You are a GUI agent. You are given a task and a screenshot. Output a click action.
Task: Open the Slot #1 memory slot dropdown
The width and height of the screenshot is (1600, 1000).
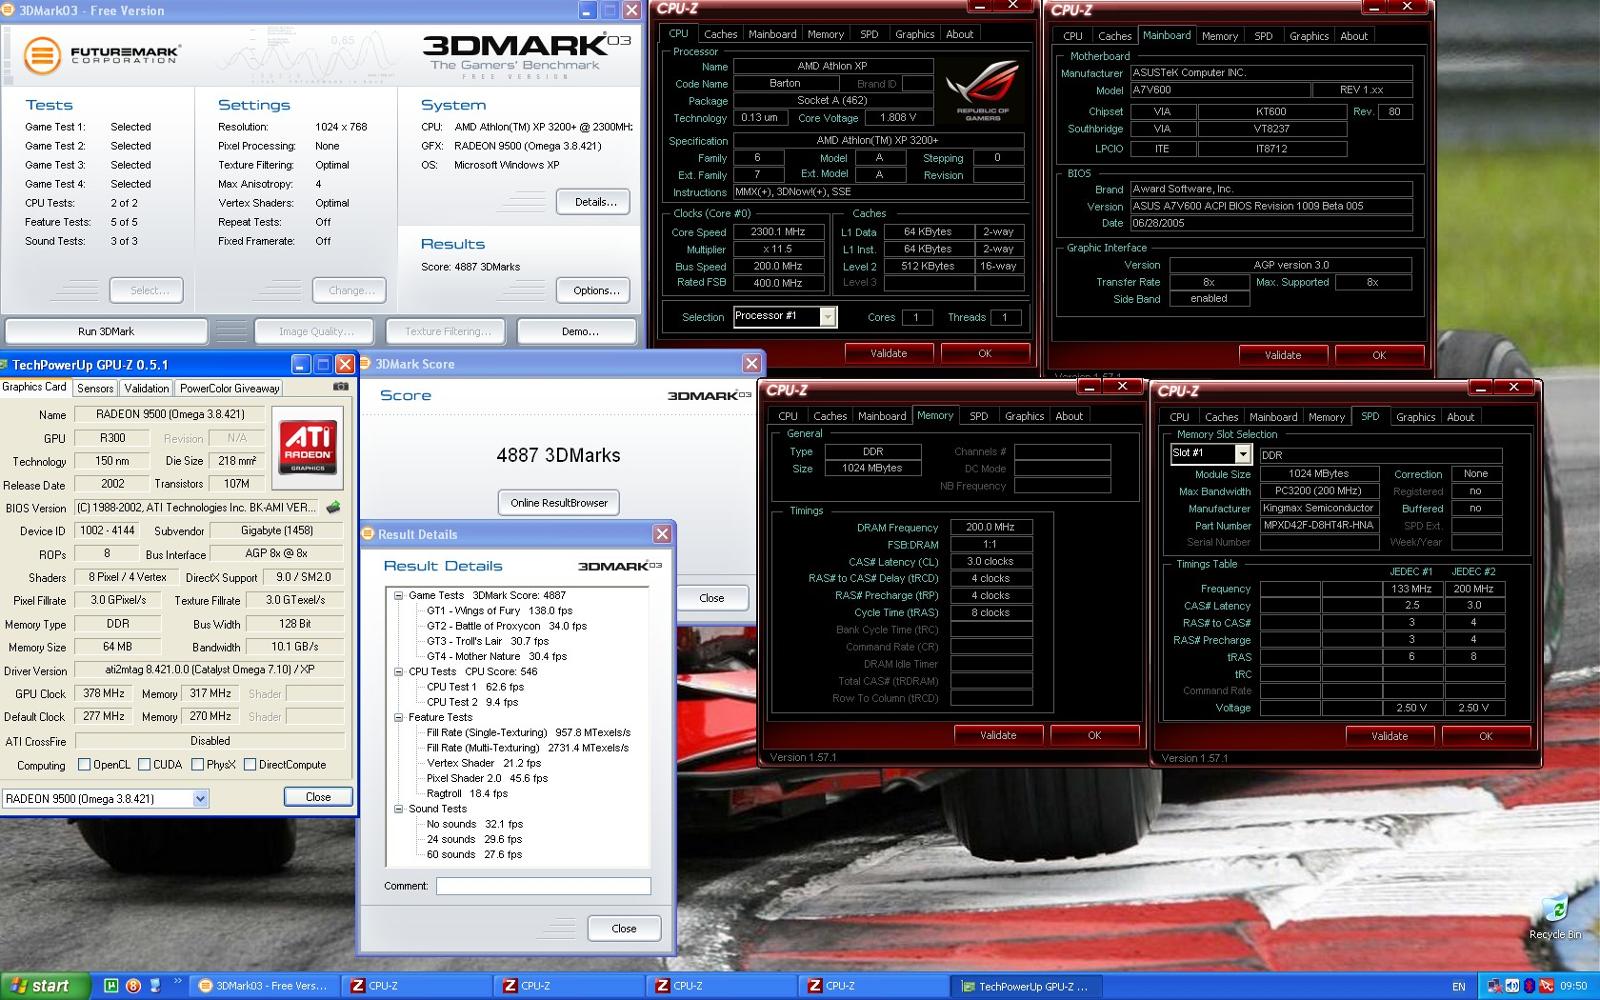1243,454
